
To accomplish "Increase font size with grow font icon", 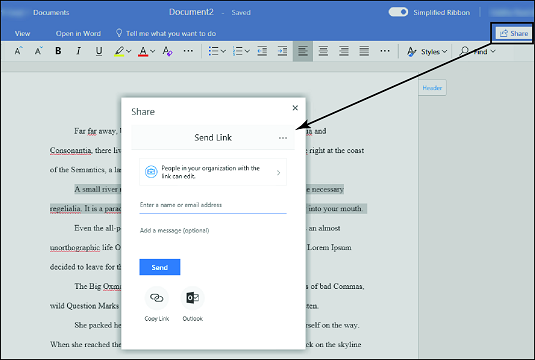I will click(x=18, y=51).
